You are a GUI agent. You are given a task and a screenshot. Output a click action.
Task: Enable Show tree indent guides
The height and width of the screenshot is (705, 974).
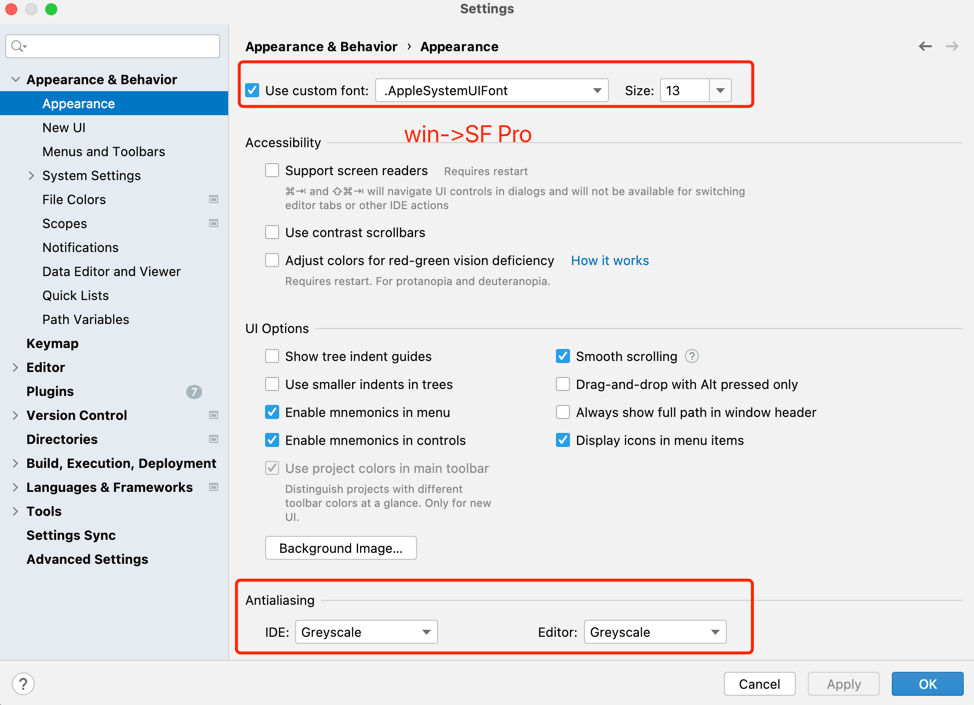click(272, 356)
